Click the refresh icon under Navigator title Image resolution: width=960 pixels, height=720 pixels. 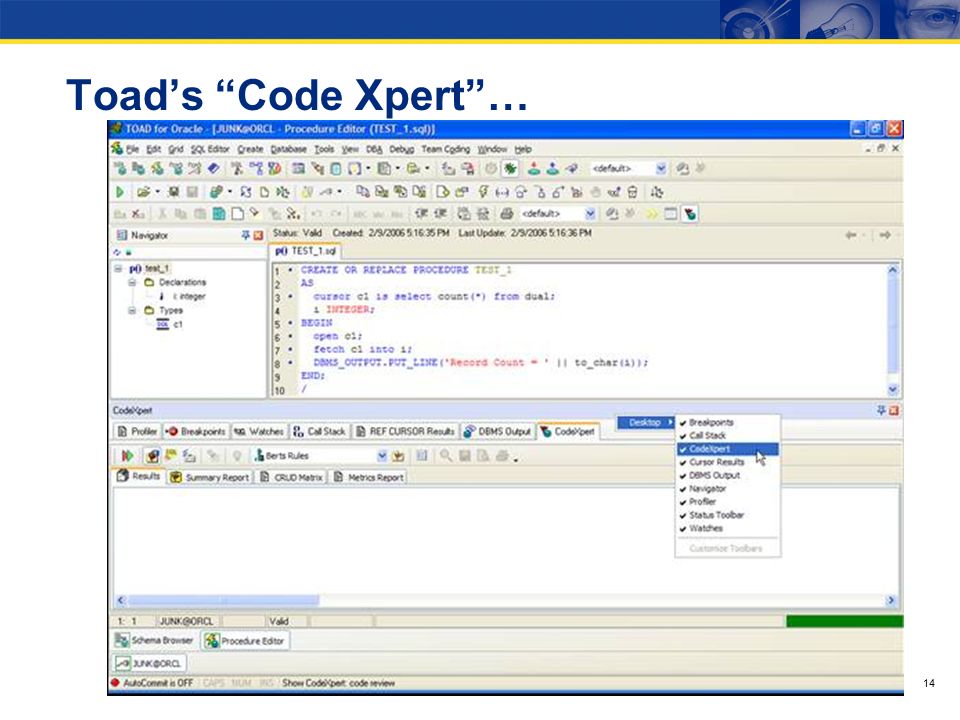[x=117, y=252]
